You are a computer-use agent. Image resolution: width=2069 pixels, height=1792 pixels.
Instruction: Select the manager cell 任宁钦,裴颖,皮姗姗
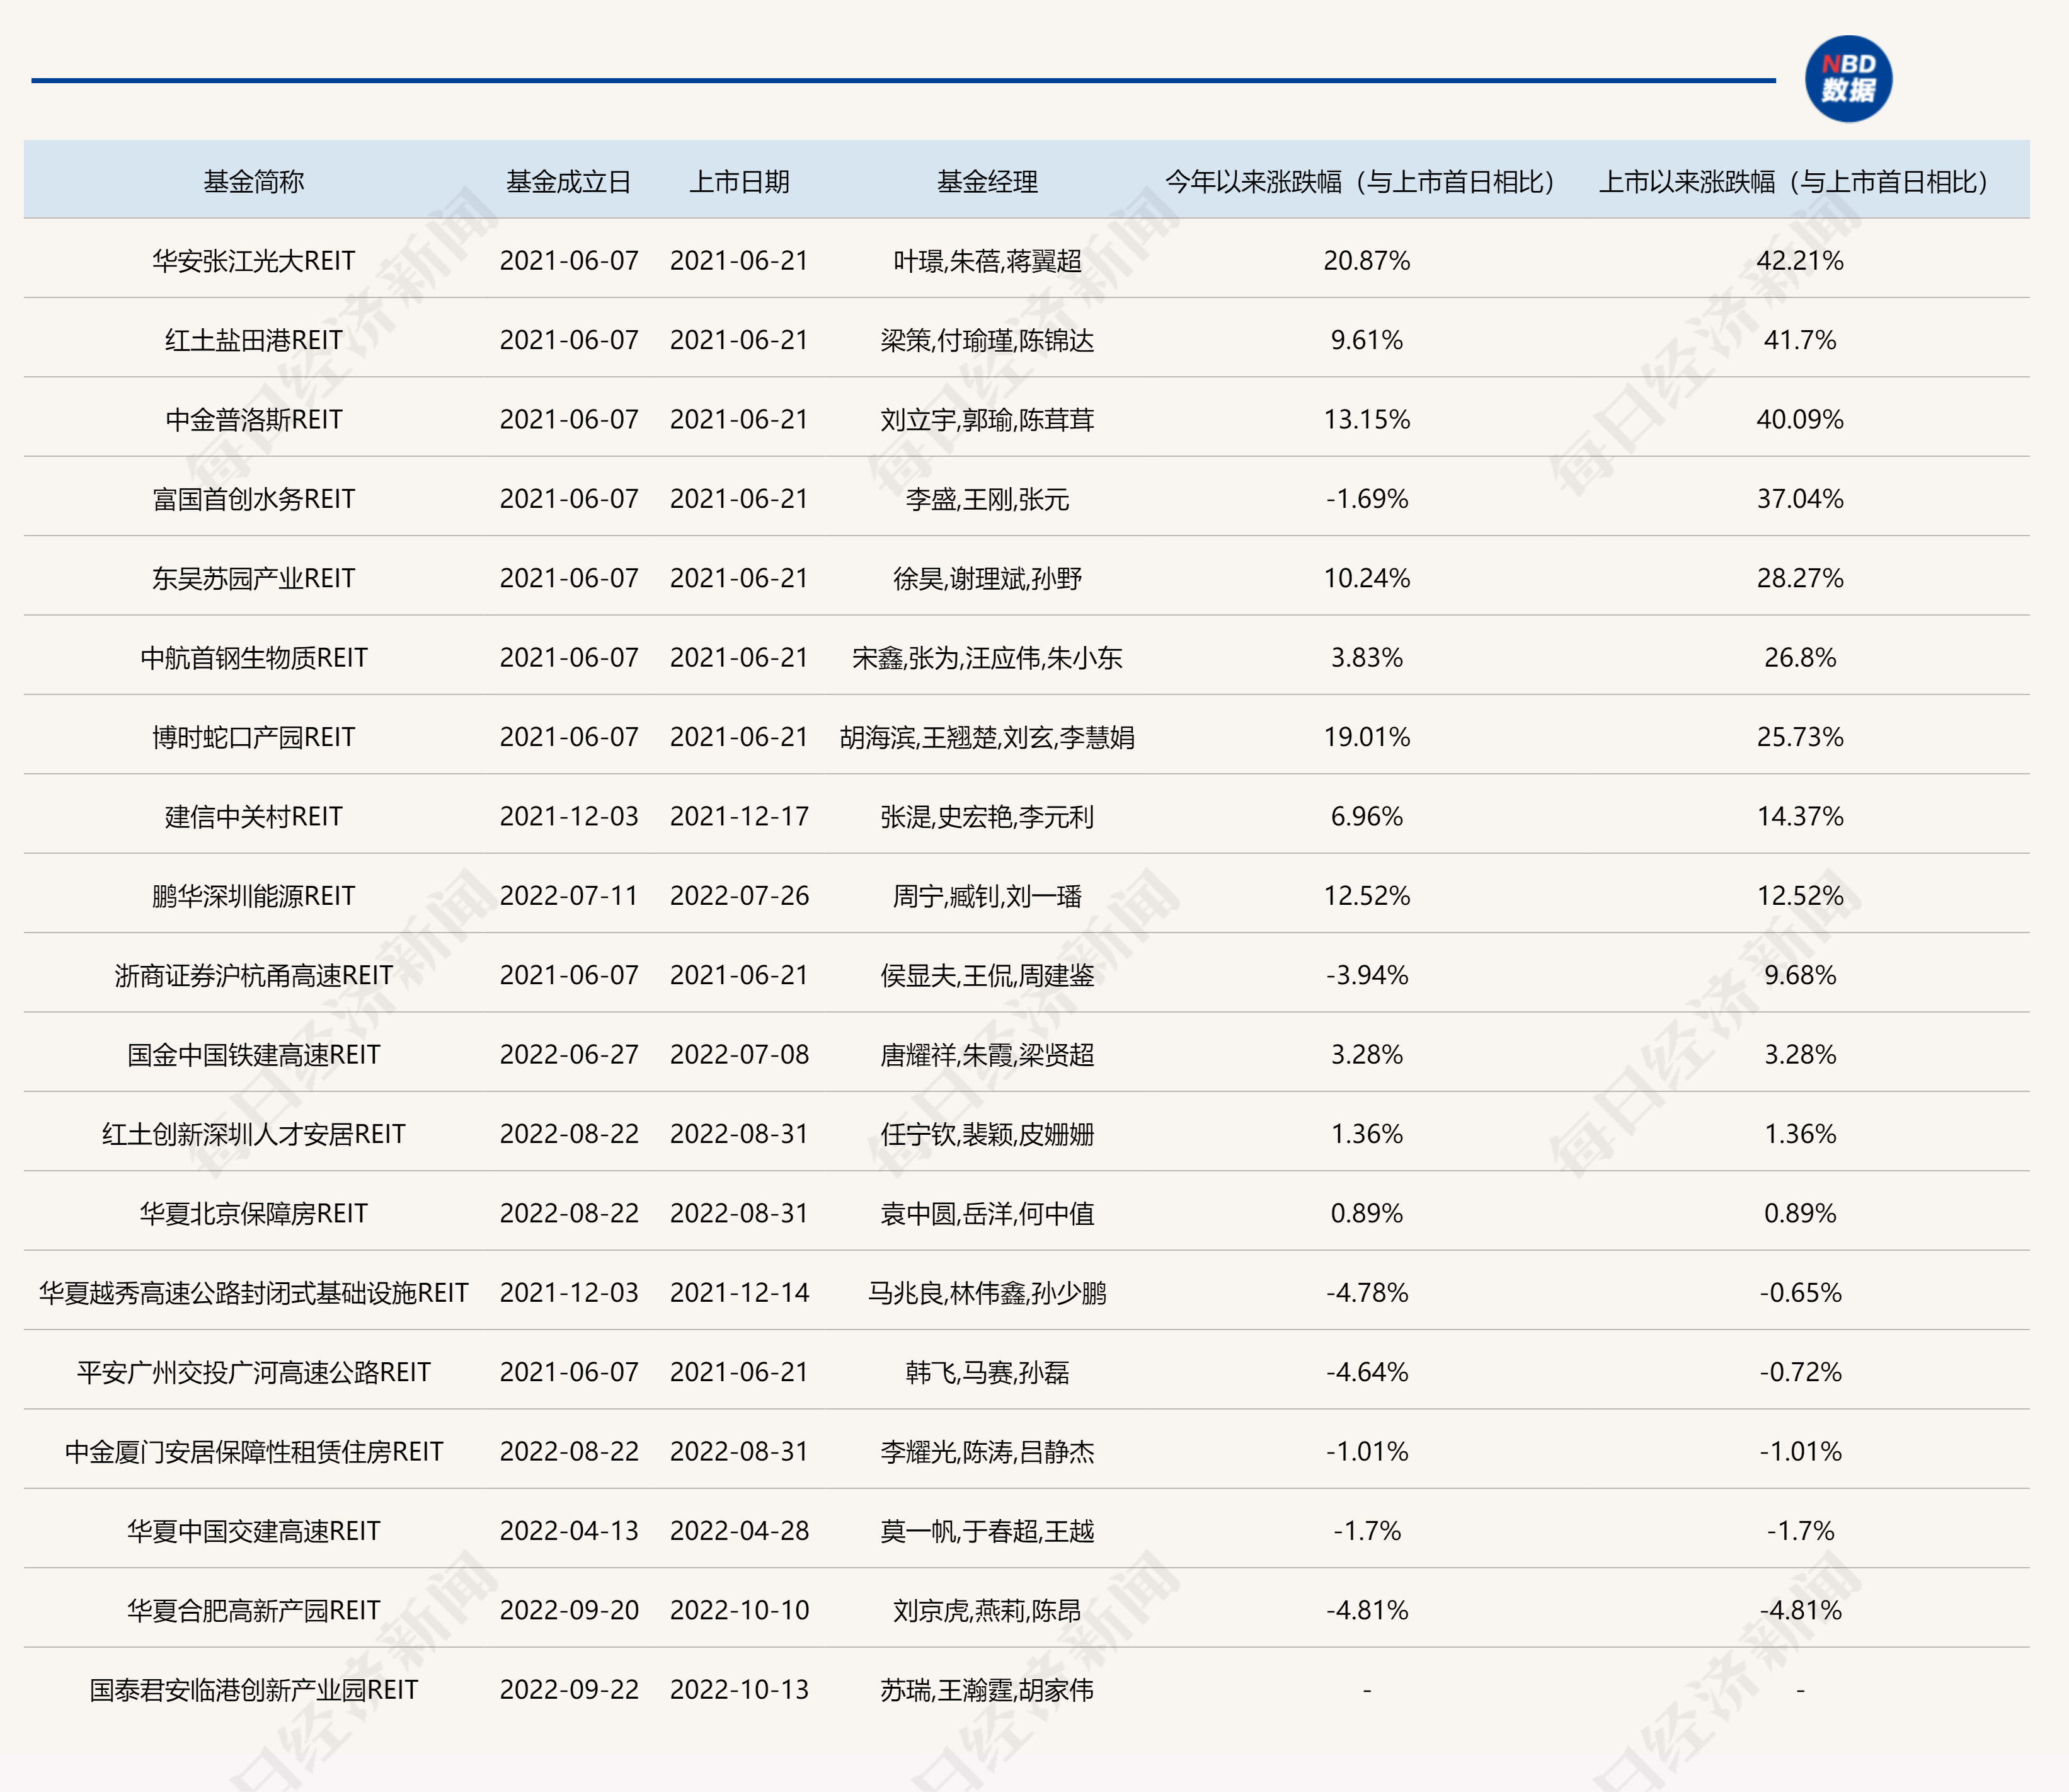(987, 1134)
